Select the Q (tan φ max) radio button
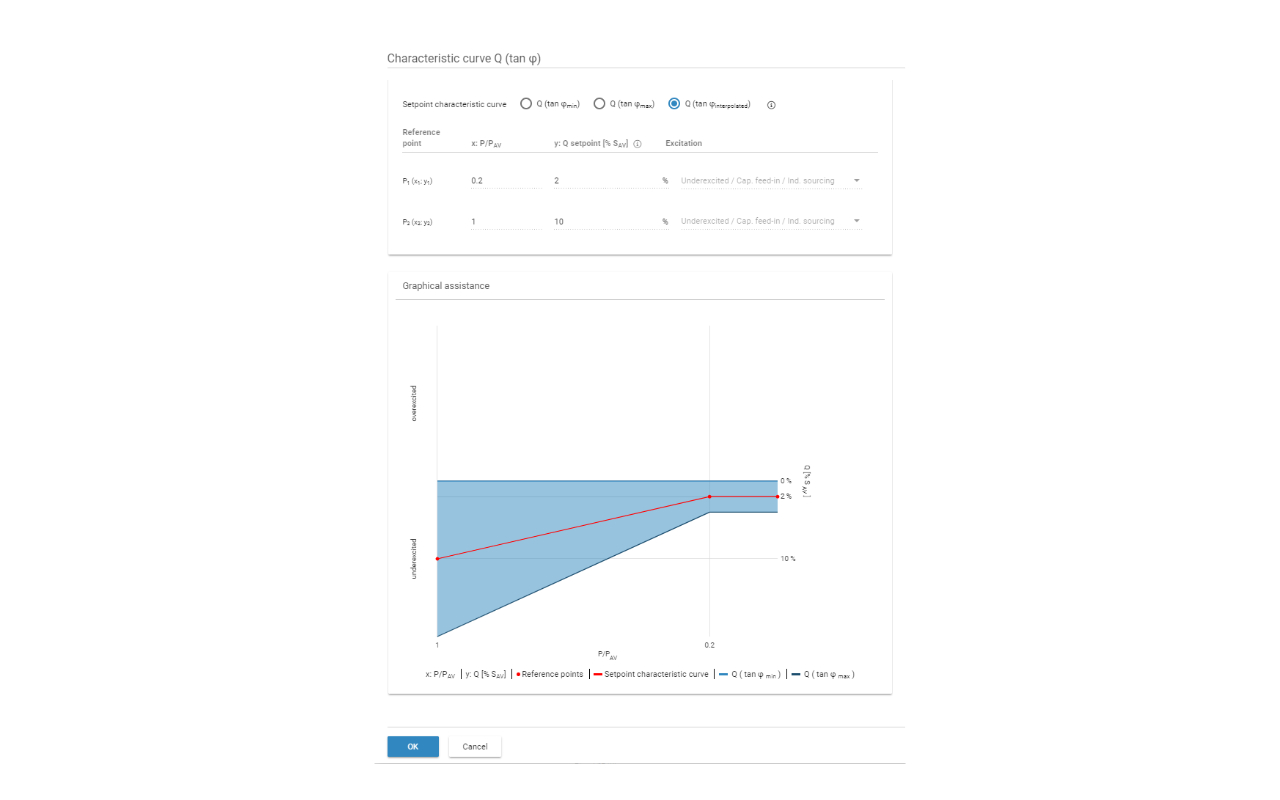This screenshot has width=1280, height=800. [600, 104]
